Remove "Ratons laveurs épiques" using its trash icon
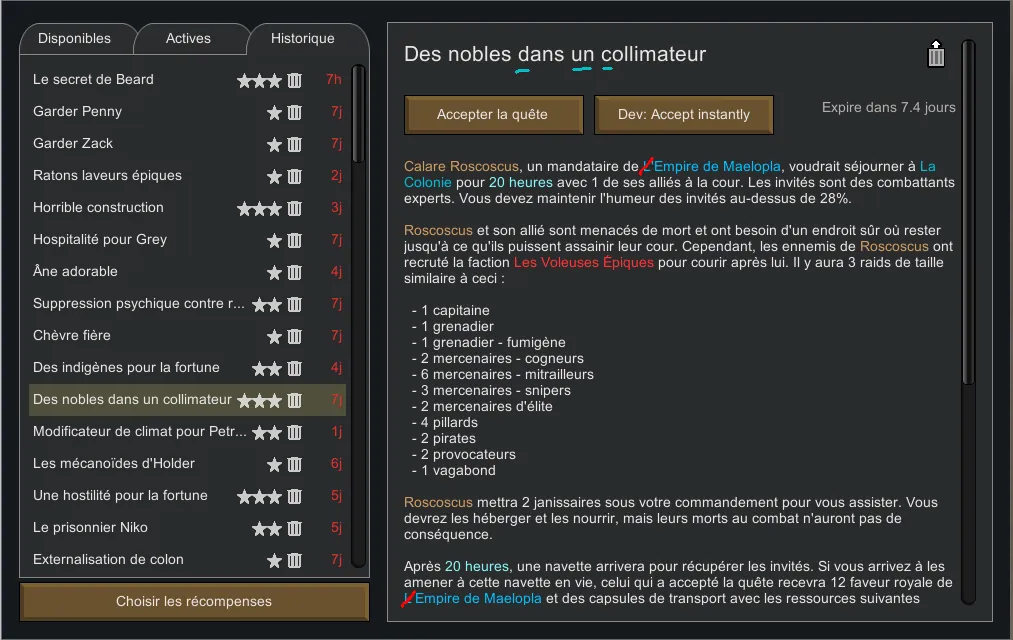 (295, 176)
